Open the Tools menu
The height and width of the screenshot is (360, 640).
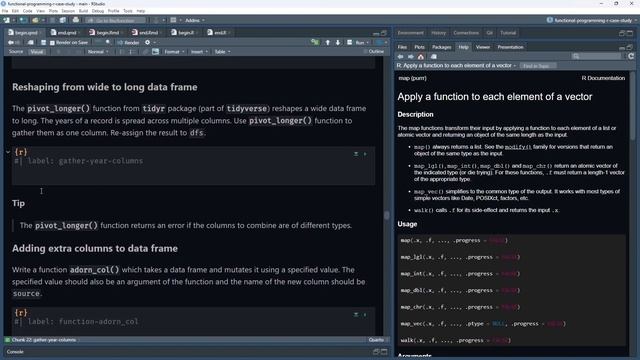pos(128,11)
